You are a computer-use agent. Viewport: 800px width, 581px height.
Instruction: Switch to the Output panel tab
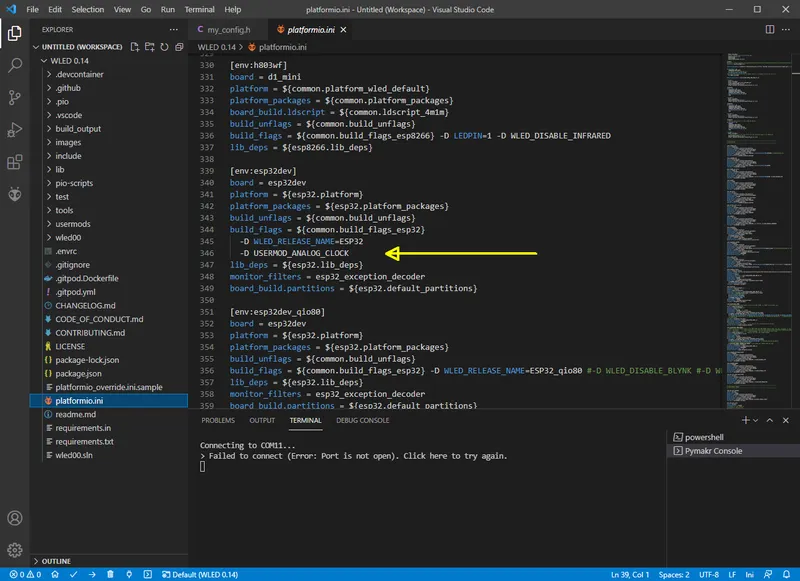click(262, 420)
